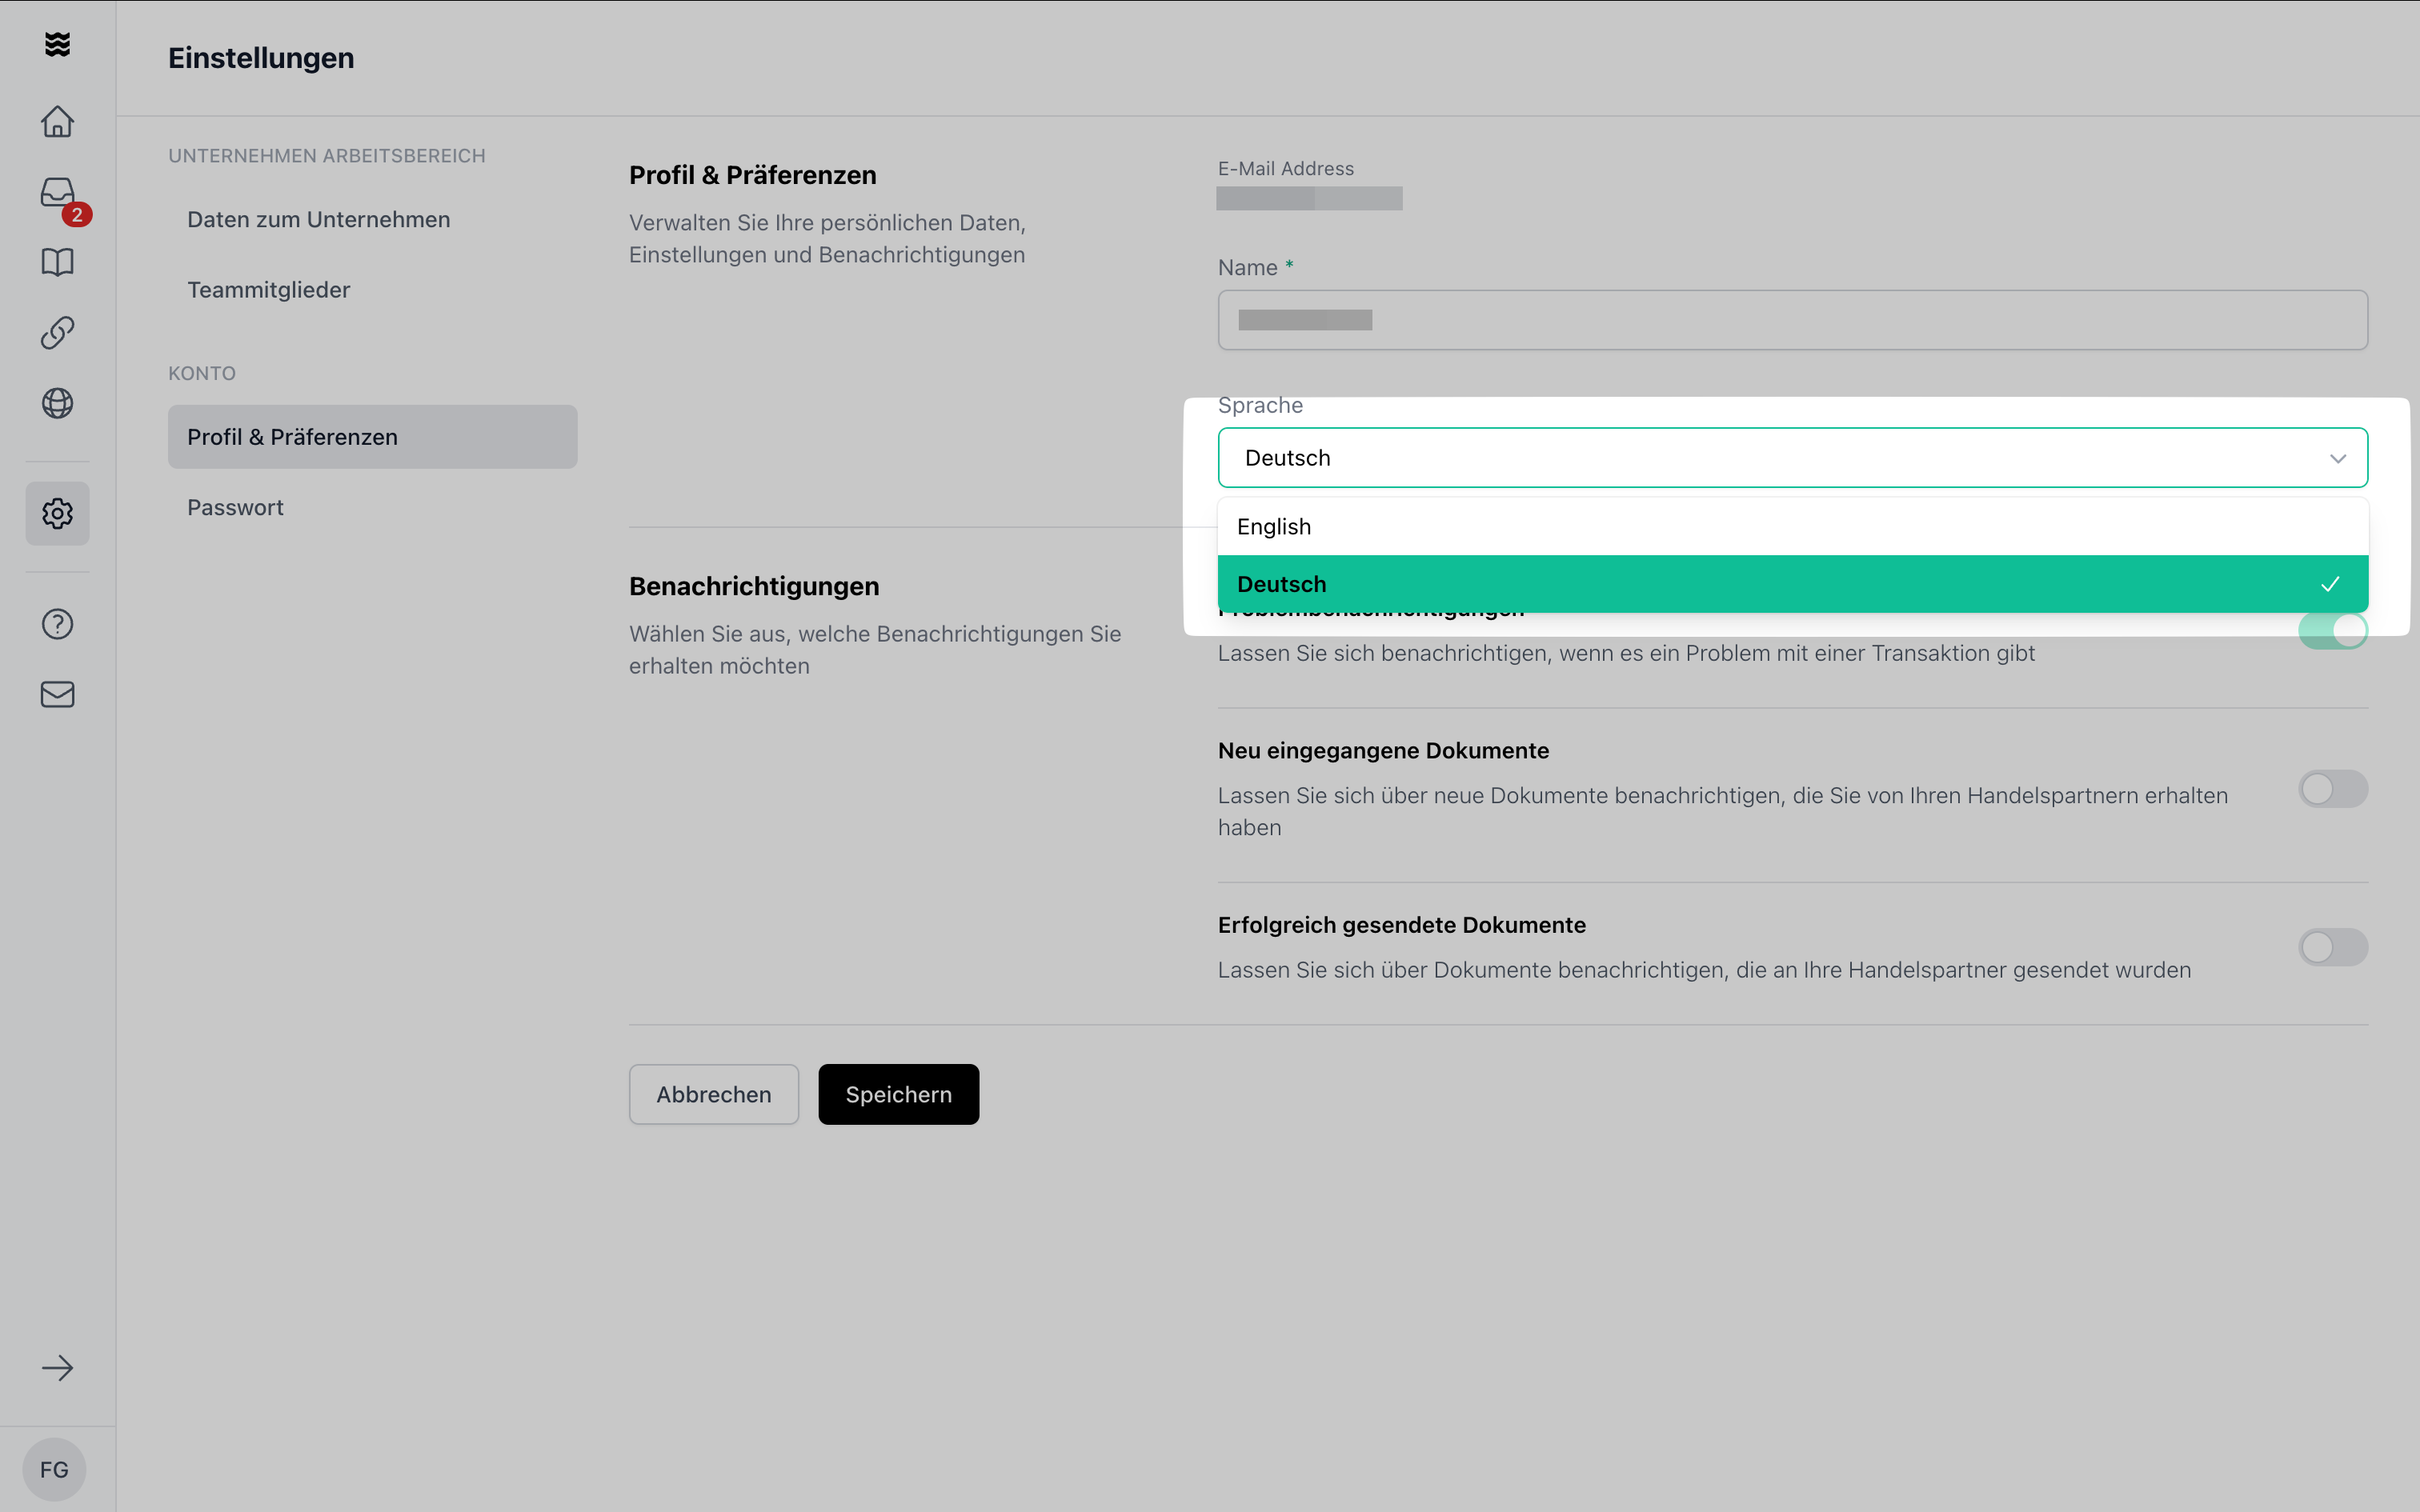Viewport: 2420px width, 1512px height.
Task: Go to Daten zum Unternehmen
Action: point(318,219)
